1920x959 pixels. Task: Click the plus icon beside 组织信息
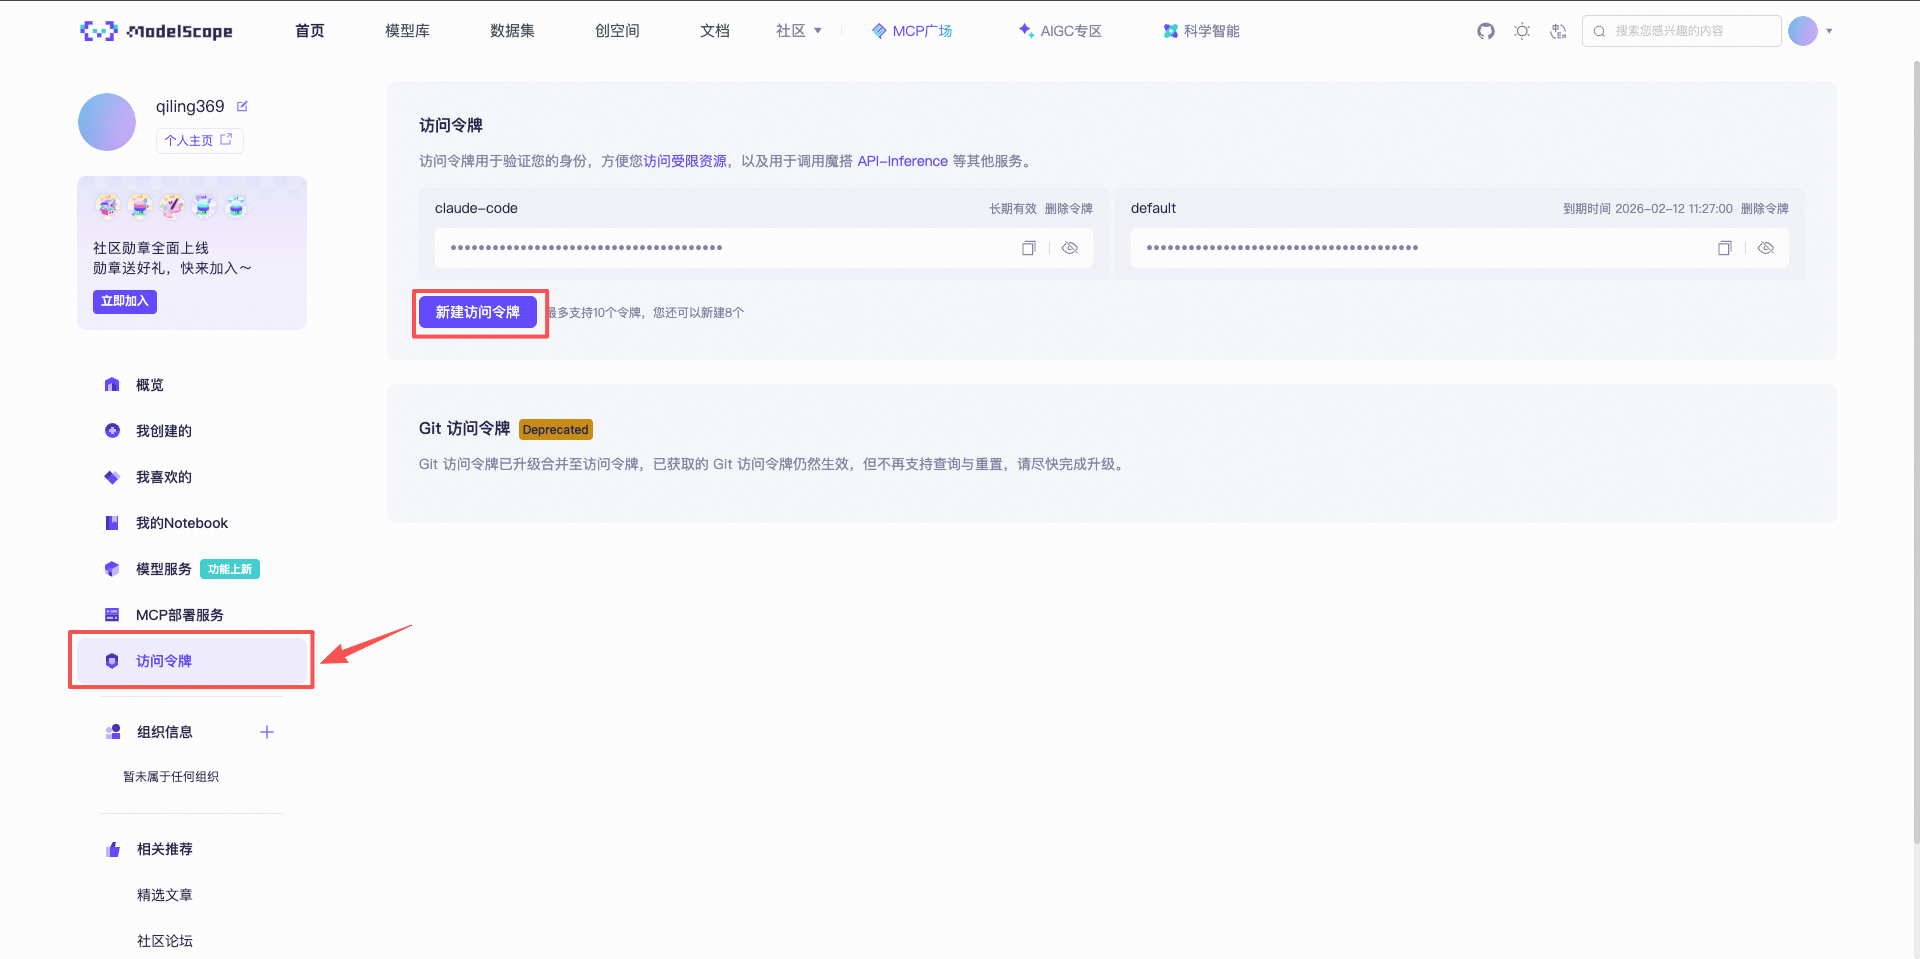pos(266,731)
